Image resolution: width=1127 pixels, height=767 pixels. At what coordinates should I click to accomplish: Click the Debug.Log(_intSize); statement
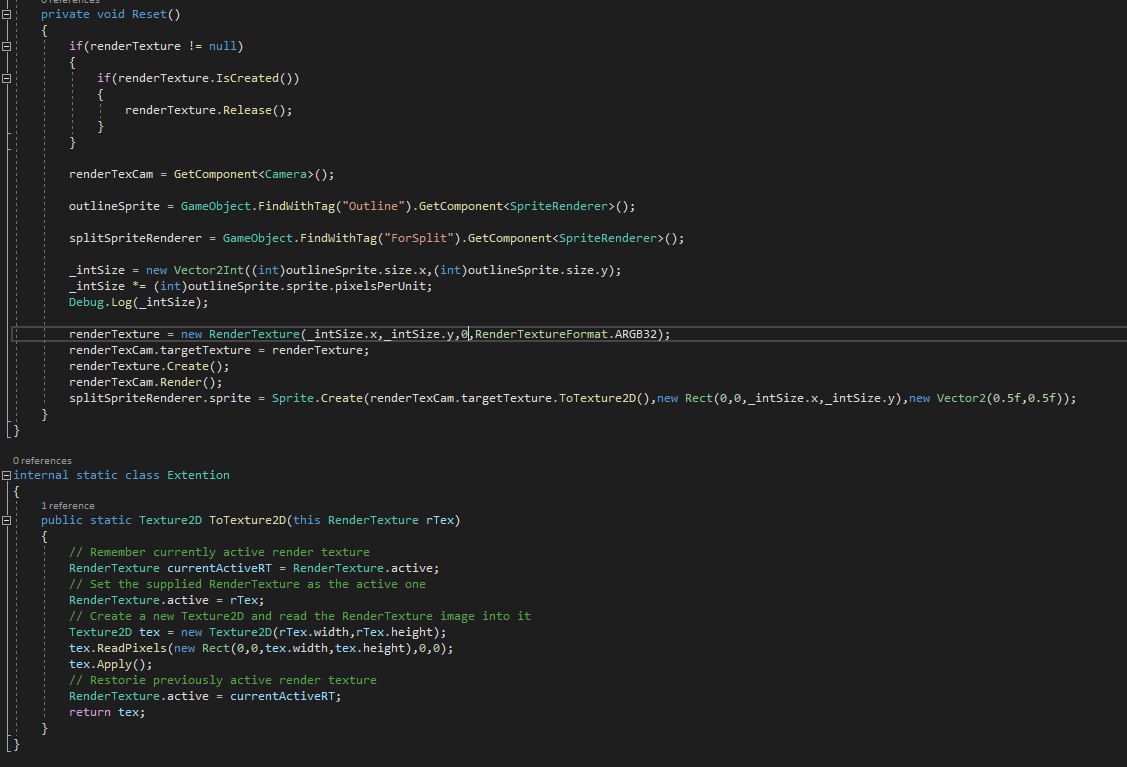pyautogui.click(x=139, y=302)
